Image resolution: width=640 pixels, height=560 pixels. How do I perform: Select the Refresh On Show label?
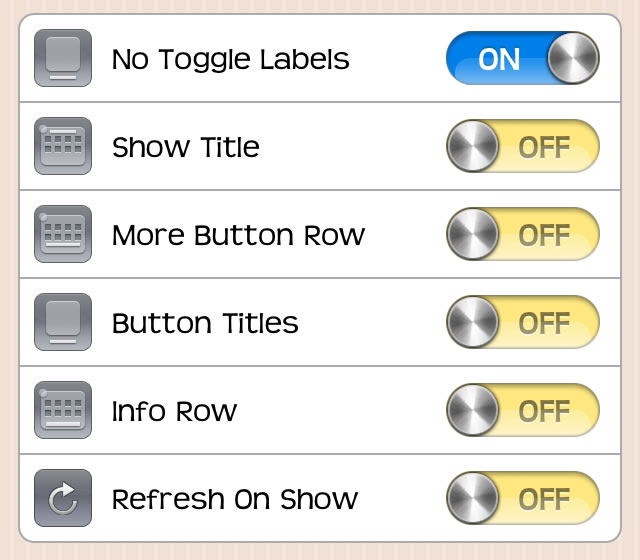point(235,499)
